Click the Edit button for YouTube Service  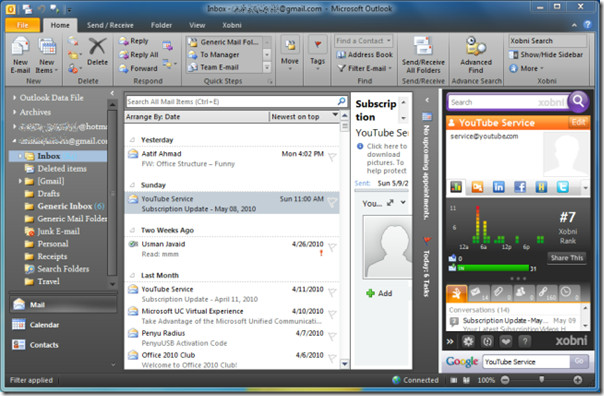click(578, 122)
